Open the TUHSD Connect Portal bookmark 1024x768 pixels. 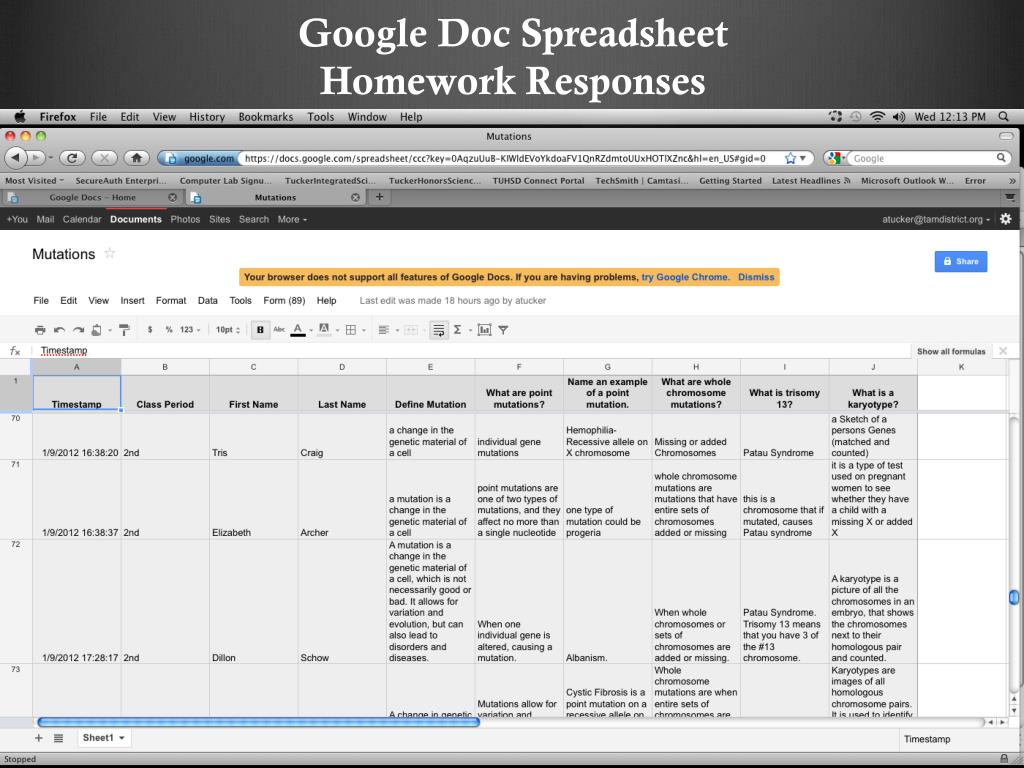tap(538, 180)
